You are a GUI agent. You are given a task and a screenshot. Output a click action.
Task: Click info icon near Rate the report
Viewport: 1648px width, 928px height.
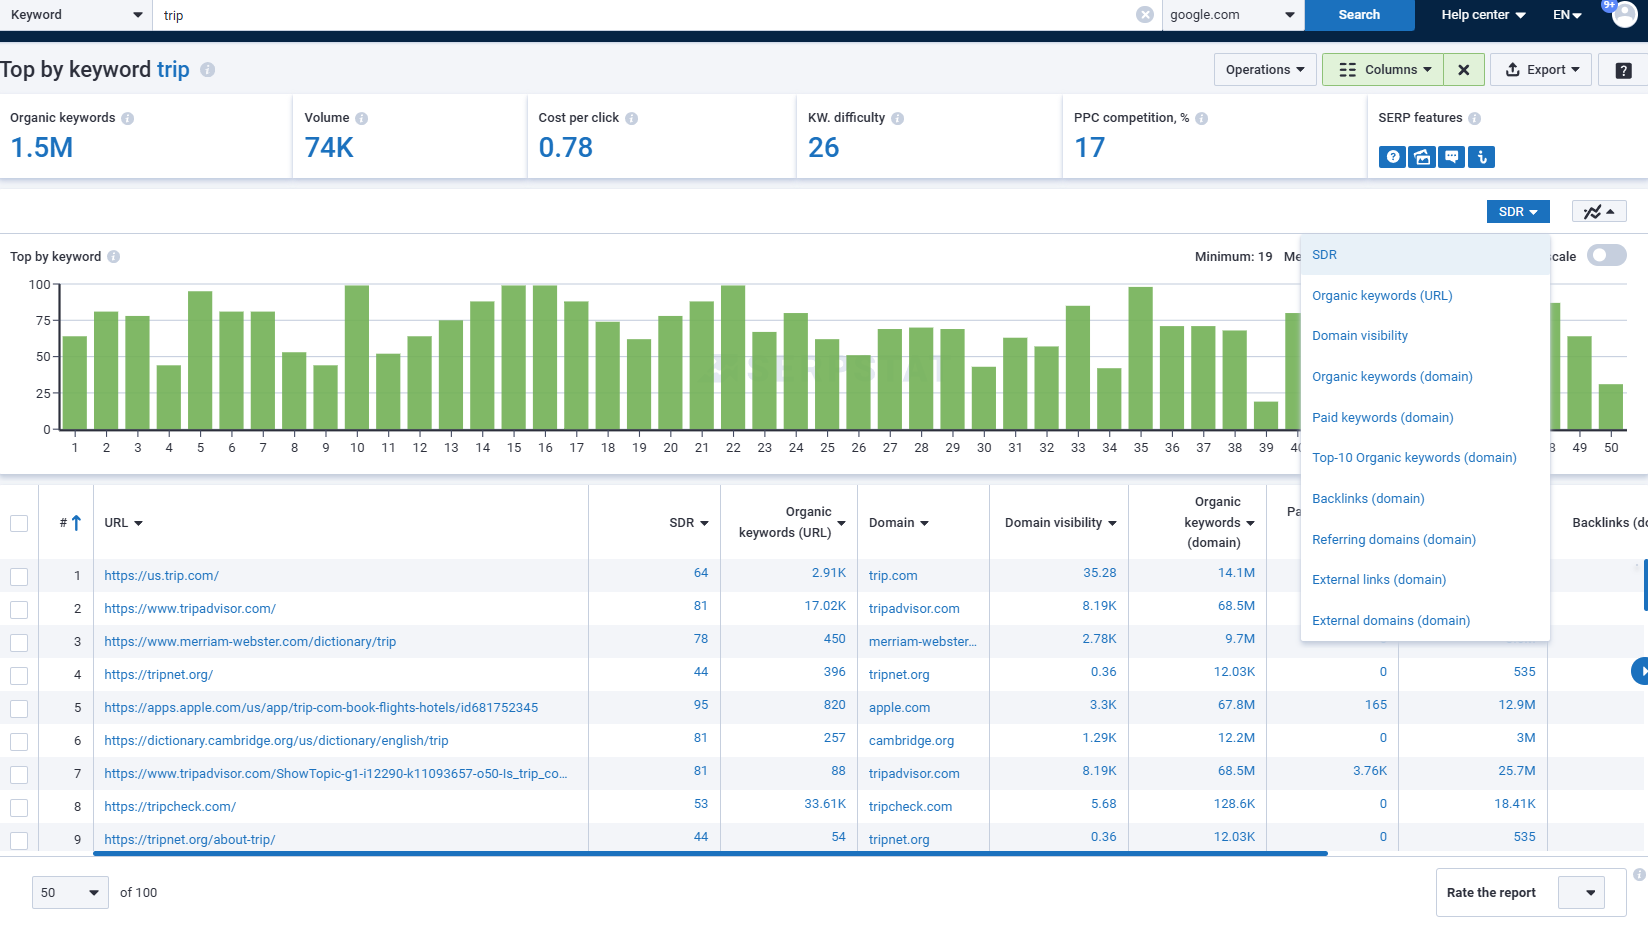pyautogui.click(x=1639, y=875)
